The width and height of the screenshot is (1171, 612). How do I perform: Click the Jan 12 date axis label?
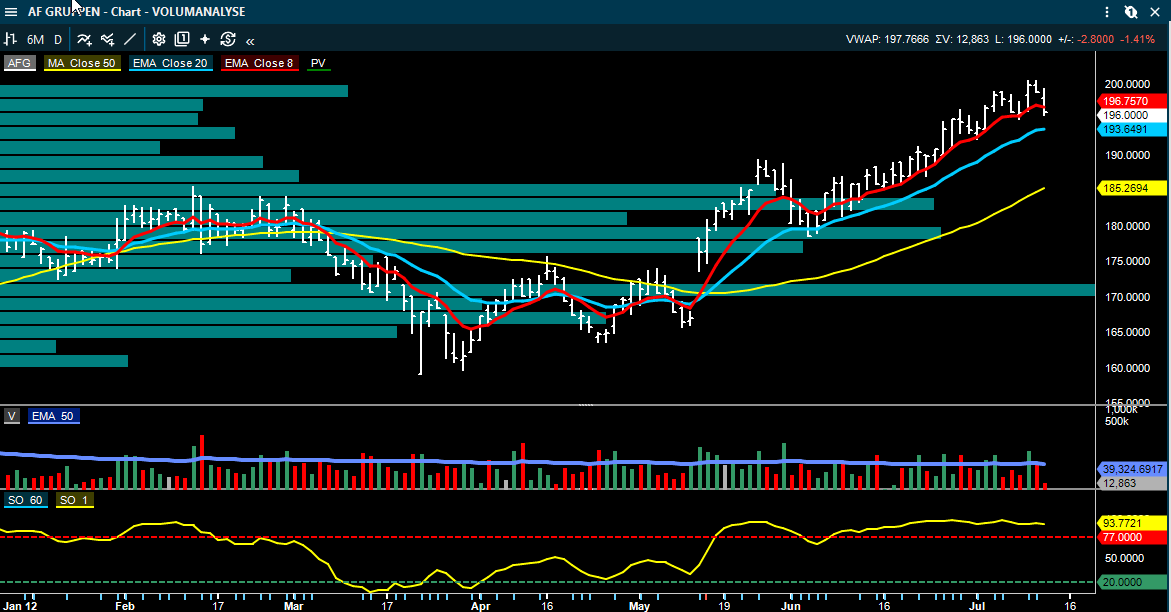20,606
